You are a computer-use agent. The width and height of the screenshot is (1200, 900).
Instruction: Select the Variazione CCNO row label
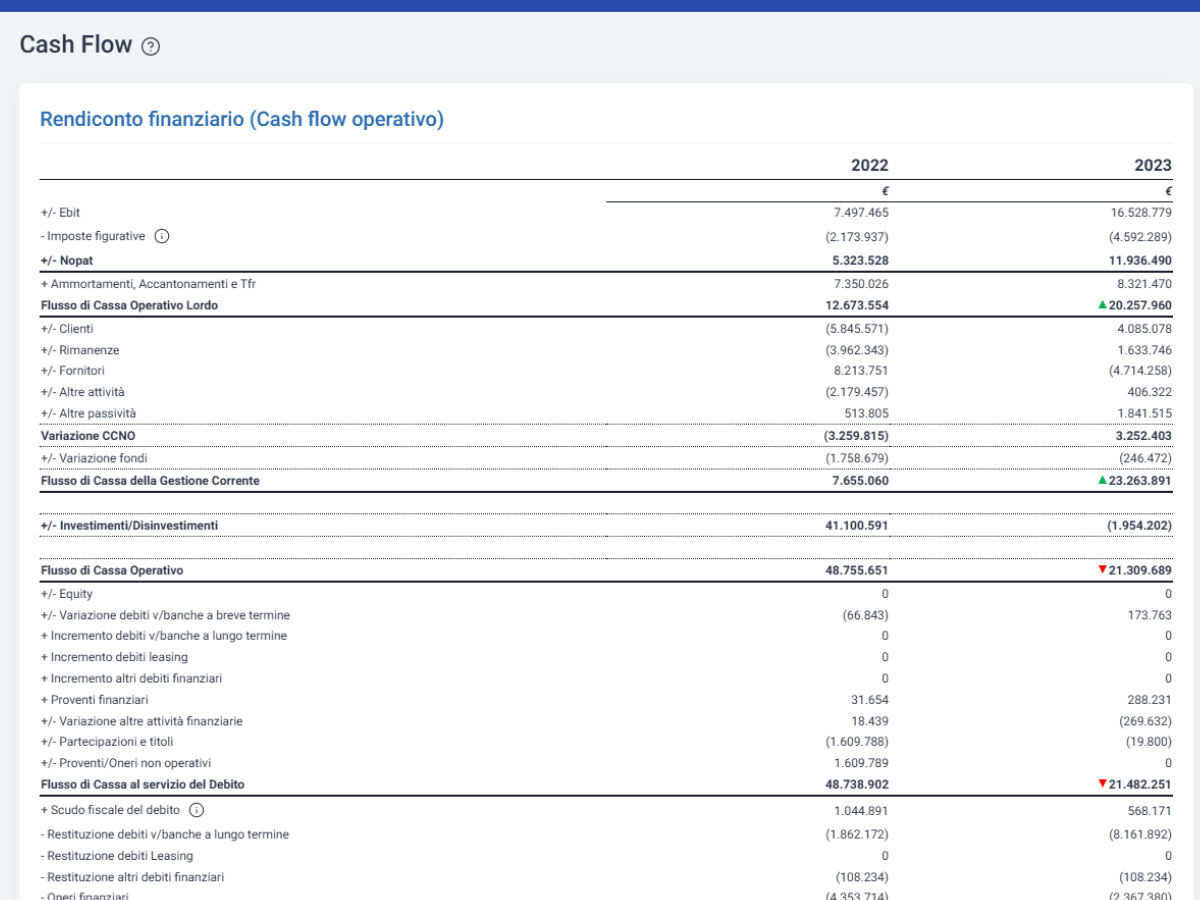(88, 436)
